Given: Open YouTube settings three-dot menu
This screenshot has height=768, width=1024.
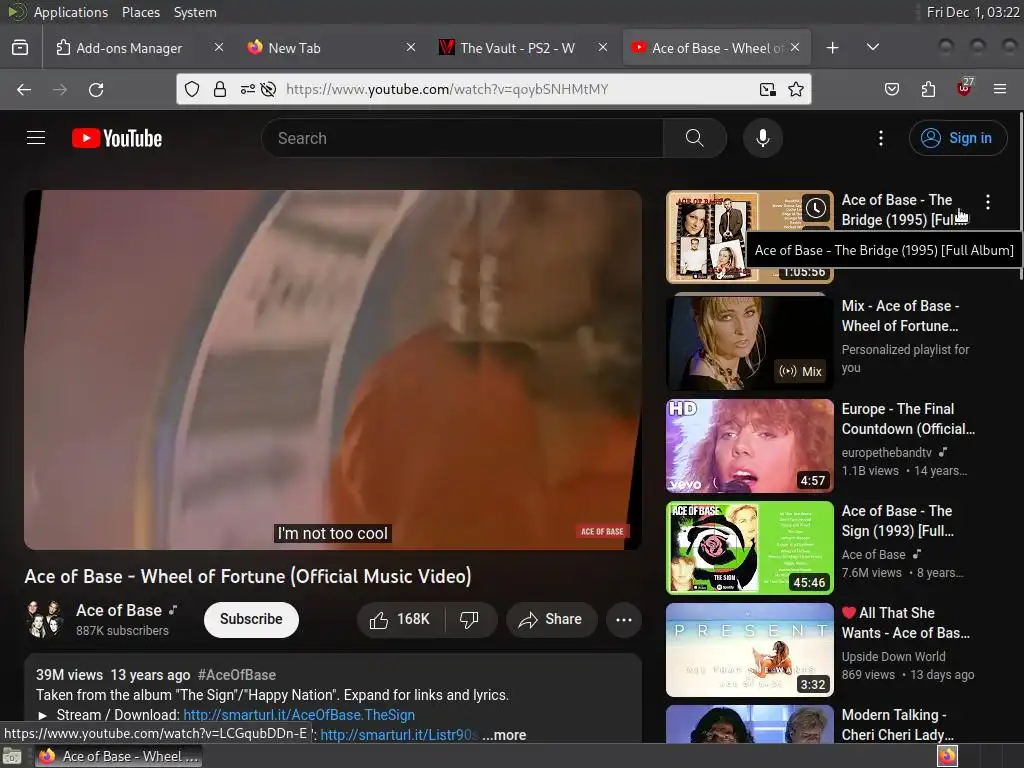Looking at the screenshot, I should tap(881, 138).
